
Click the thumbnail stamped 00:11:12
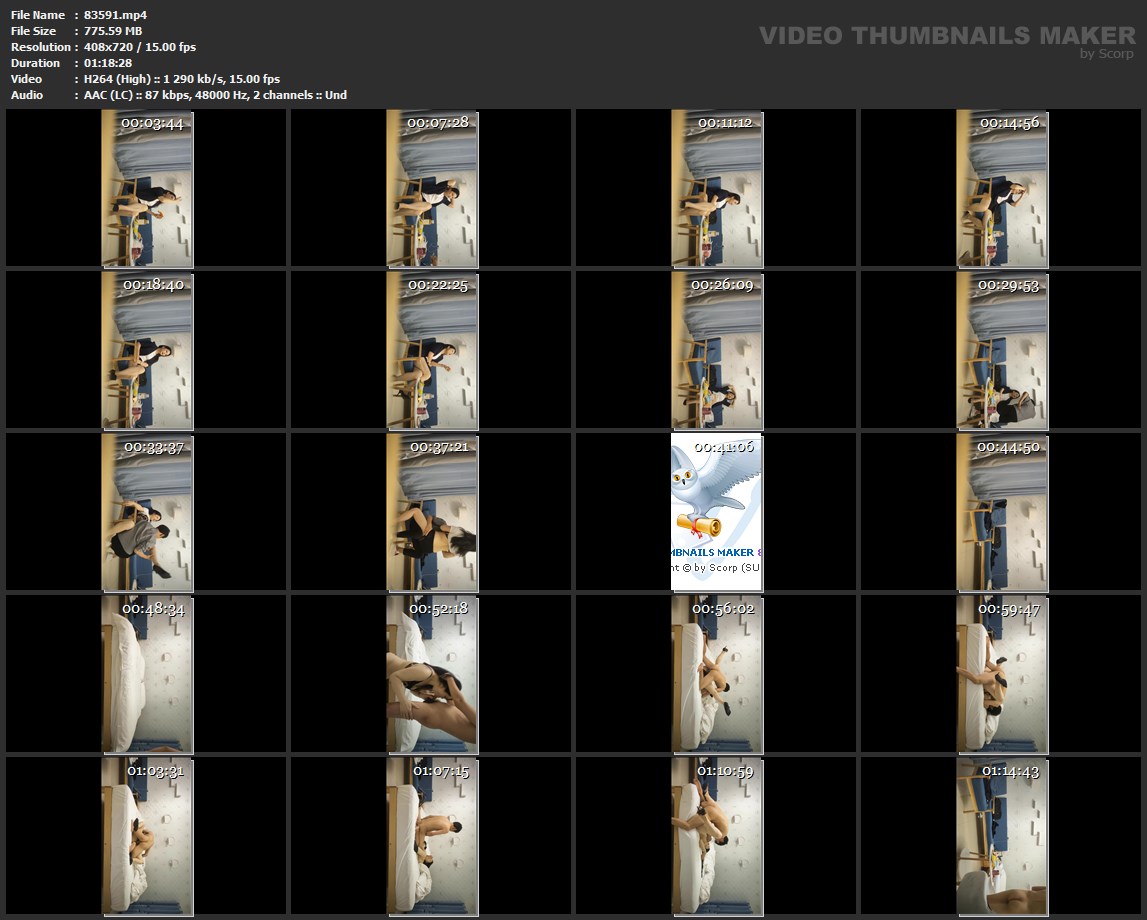[717, 189]
